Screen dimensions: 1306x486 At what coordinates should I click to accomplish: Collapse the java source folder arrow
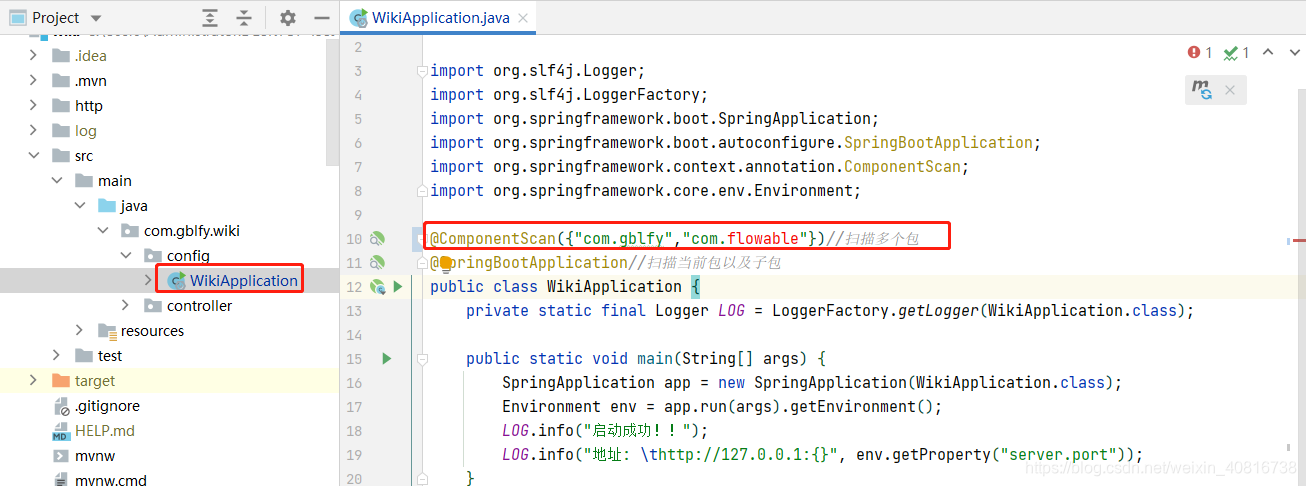80,206
